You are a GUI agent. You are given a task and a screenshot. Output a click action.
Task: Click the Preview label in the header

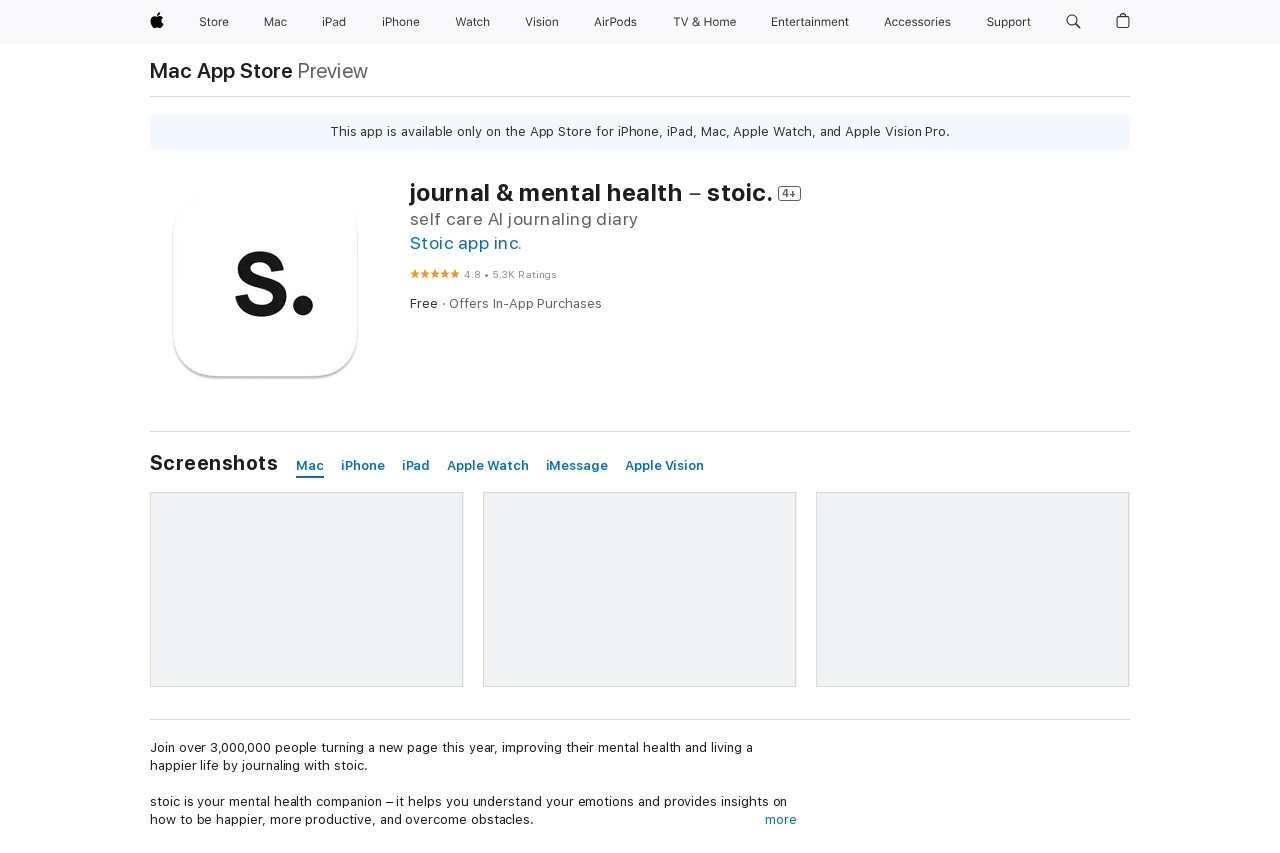click(333, 71)
